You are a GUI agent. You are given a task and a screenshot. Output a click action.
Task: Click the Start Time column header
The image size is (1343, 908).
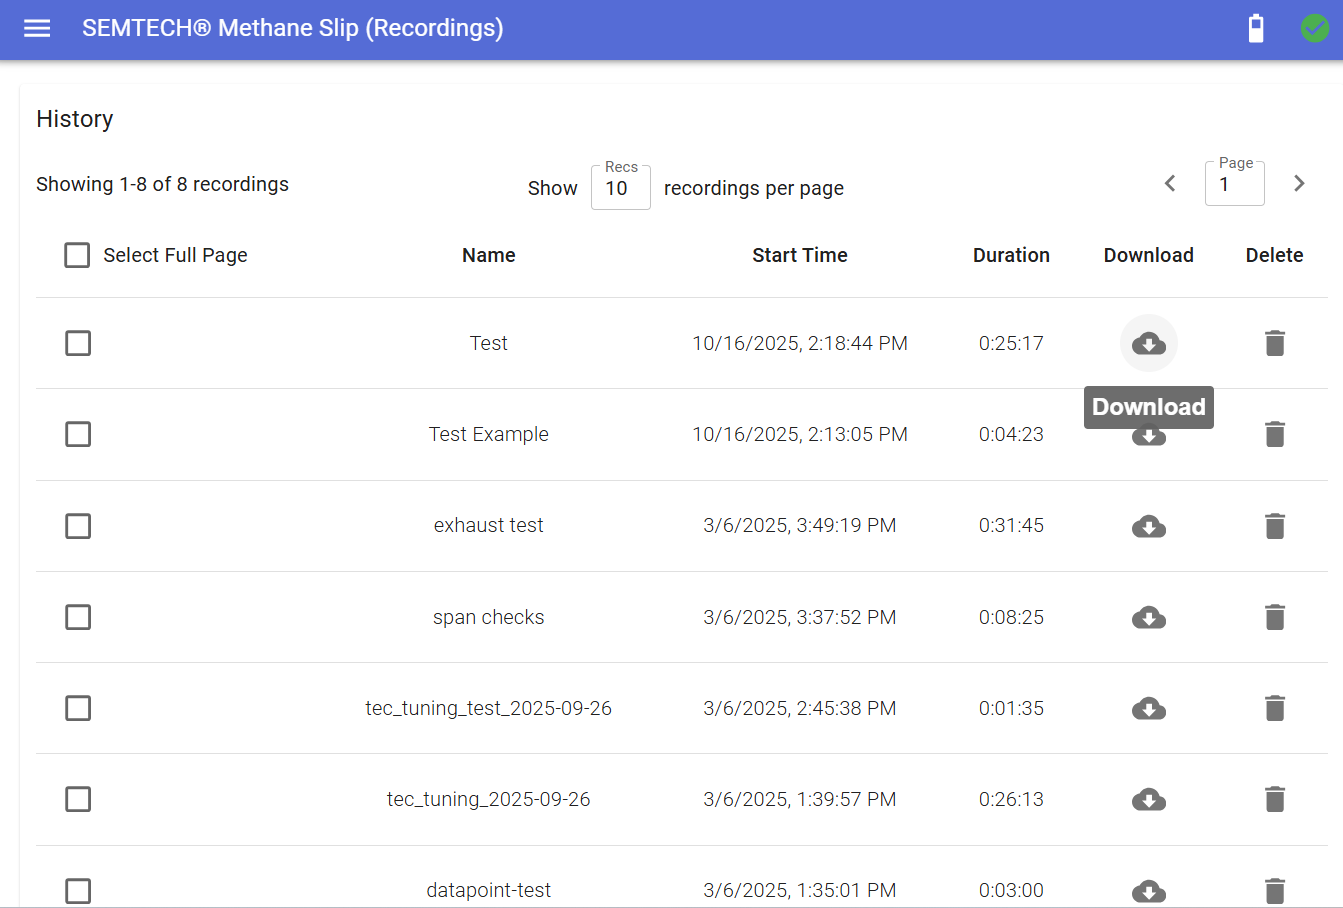click(x=800, y=255)
